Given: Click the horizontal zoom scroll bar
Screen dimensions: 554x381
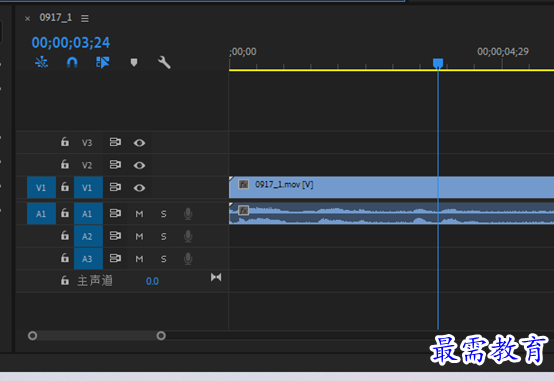Looking at the screenshot, I should tap(97, 335).
